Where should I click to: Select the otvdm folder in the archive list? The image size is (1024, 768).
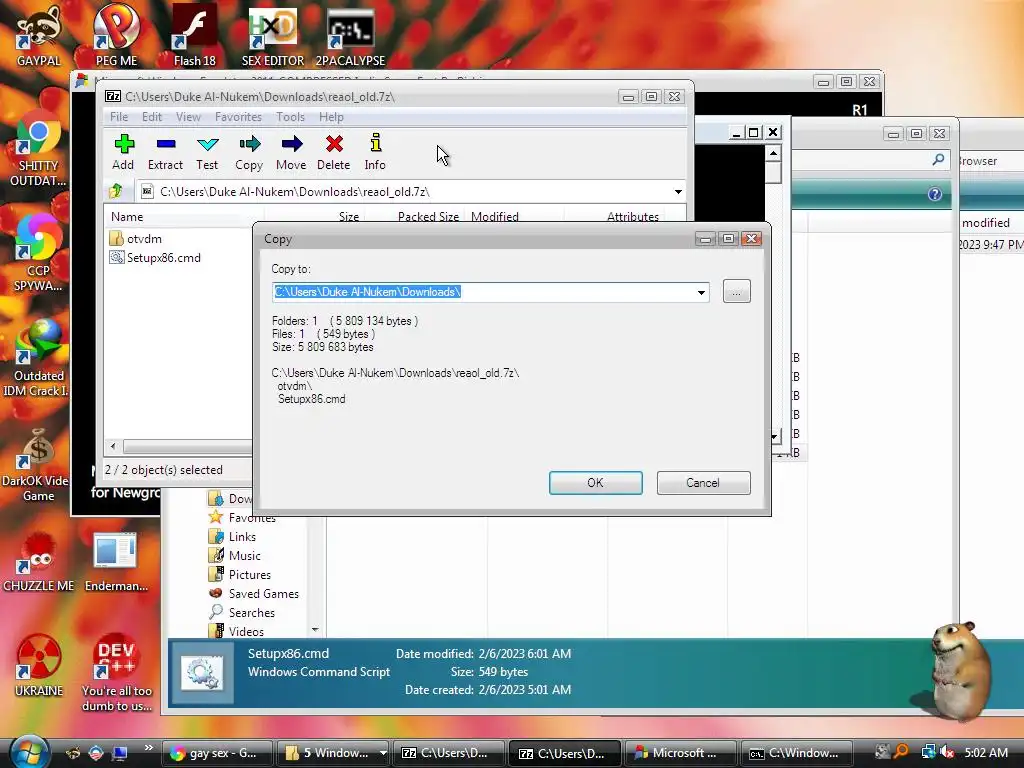pyautogui.click(x=136, y=238)
